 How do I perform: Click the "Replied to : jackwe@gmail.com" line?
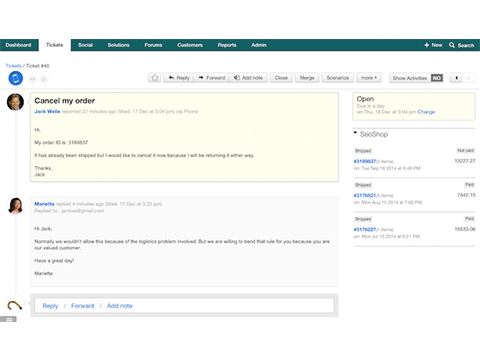click(x=69, y=211)
